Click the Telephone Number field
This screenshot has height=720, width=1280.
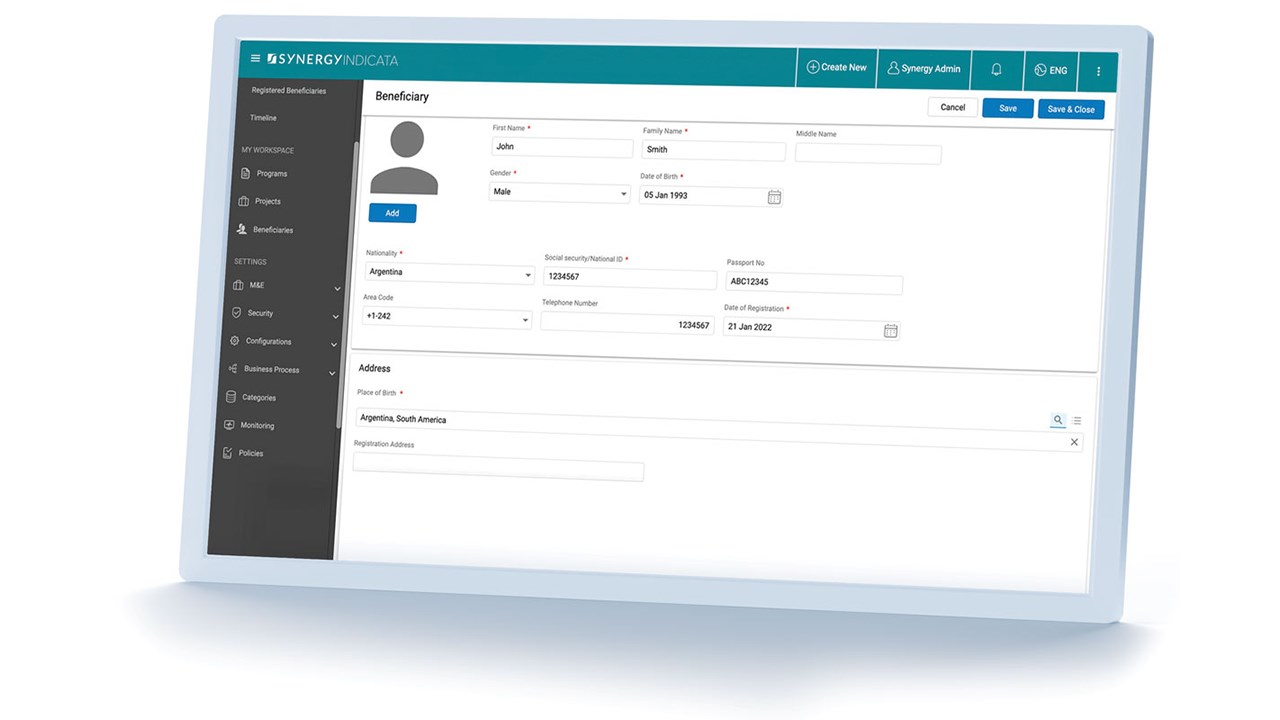click(x=627, y=324)
